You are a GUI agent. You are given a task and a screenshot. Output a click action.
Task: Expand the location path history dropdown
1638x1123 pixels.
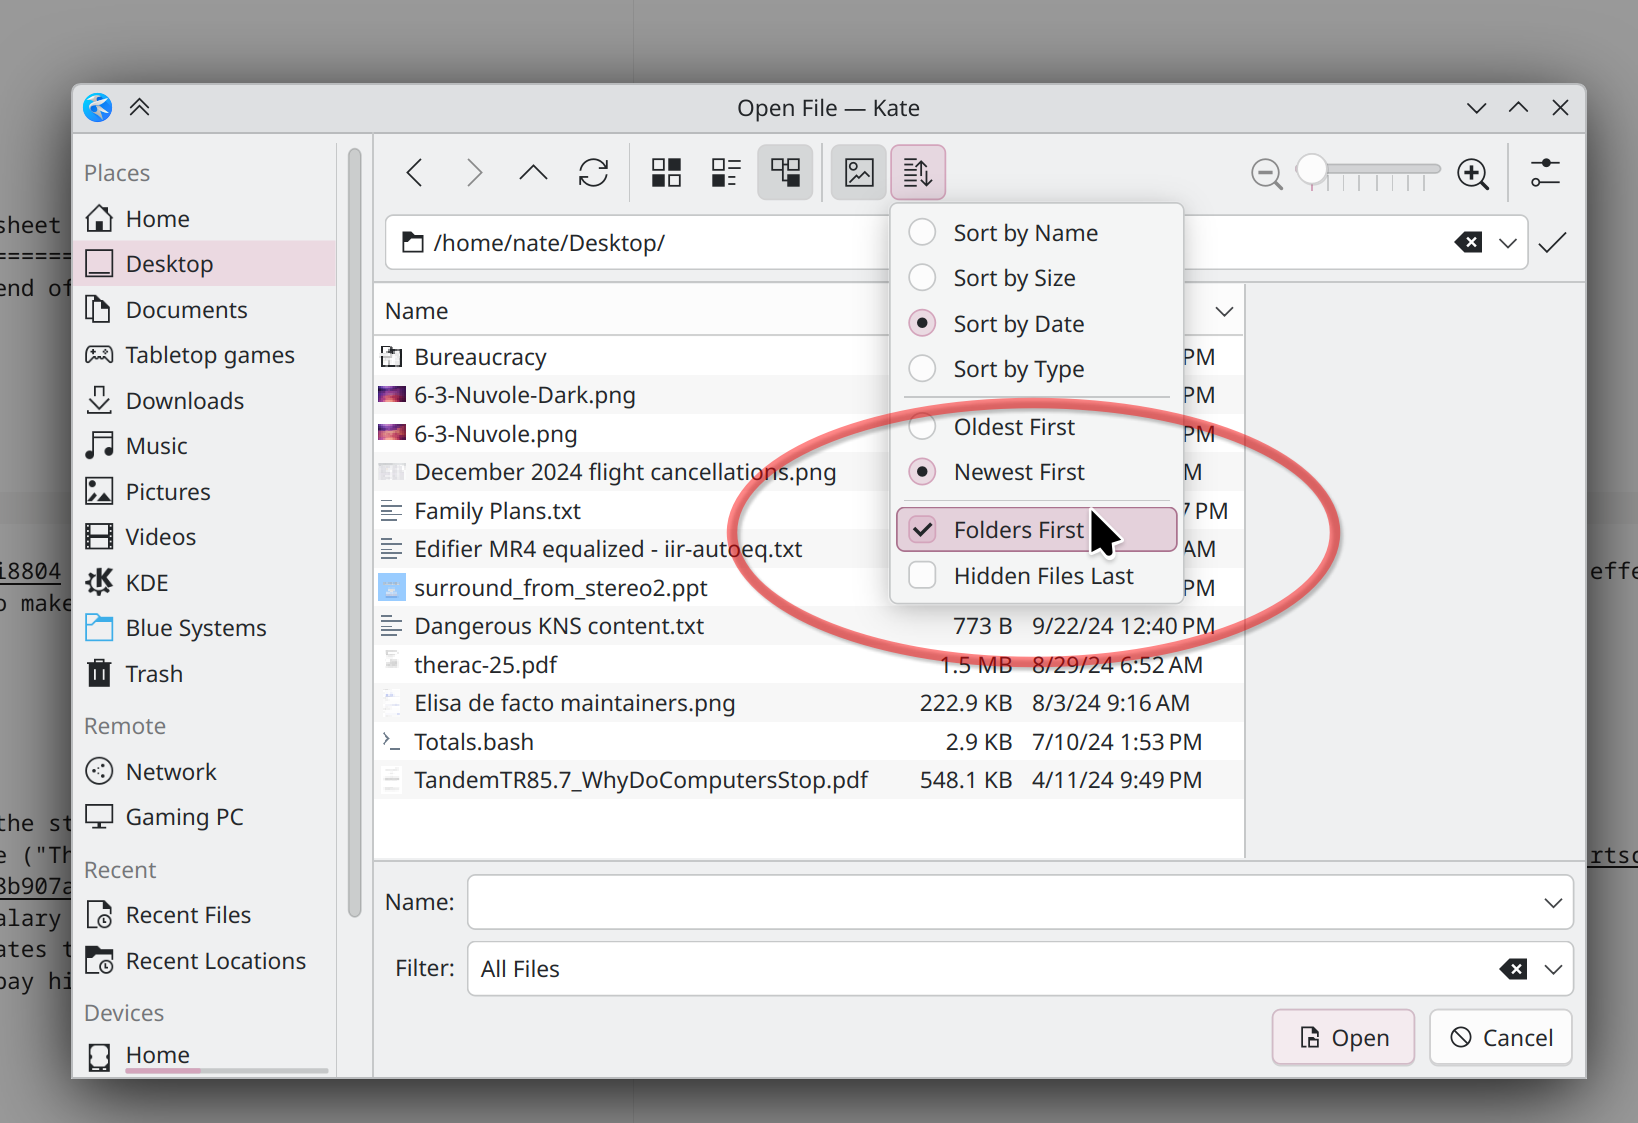coord(1508,243)
